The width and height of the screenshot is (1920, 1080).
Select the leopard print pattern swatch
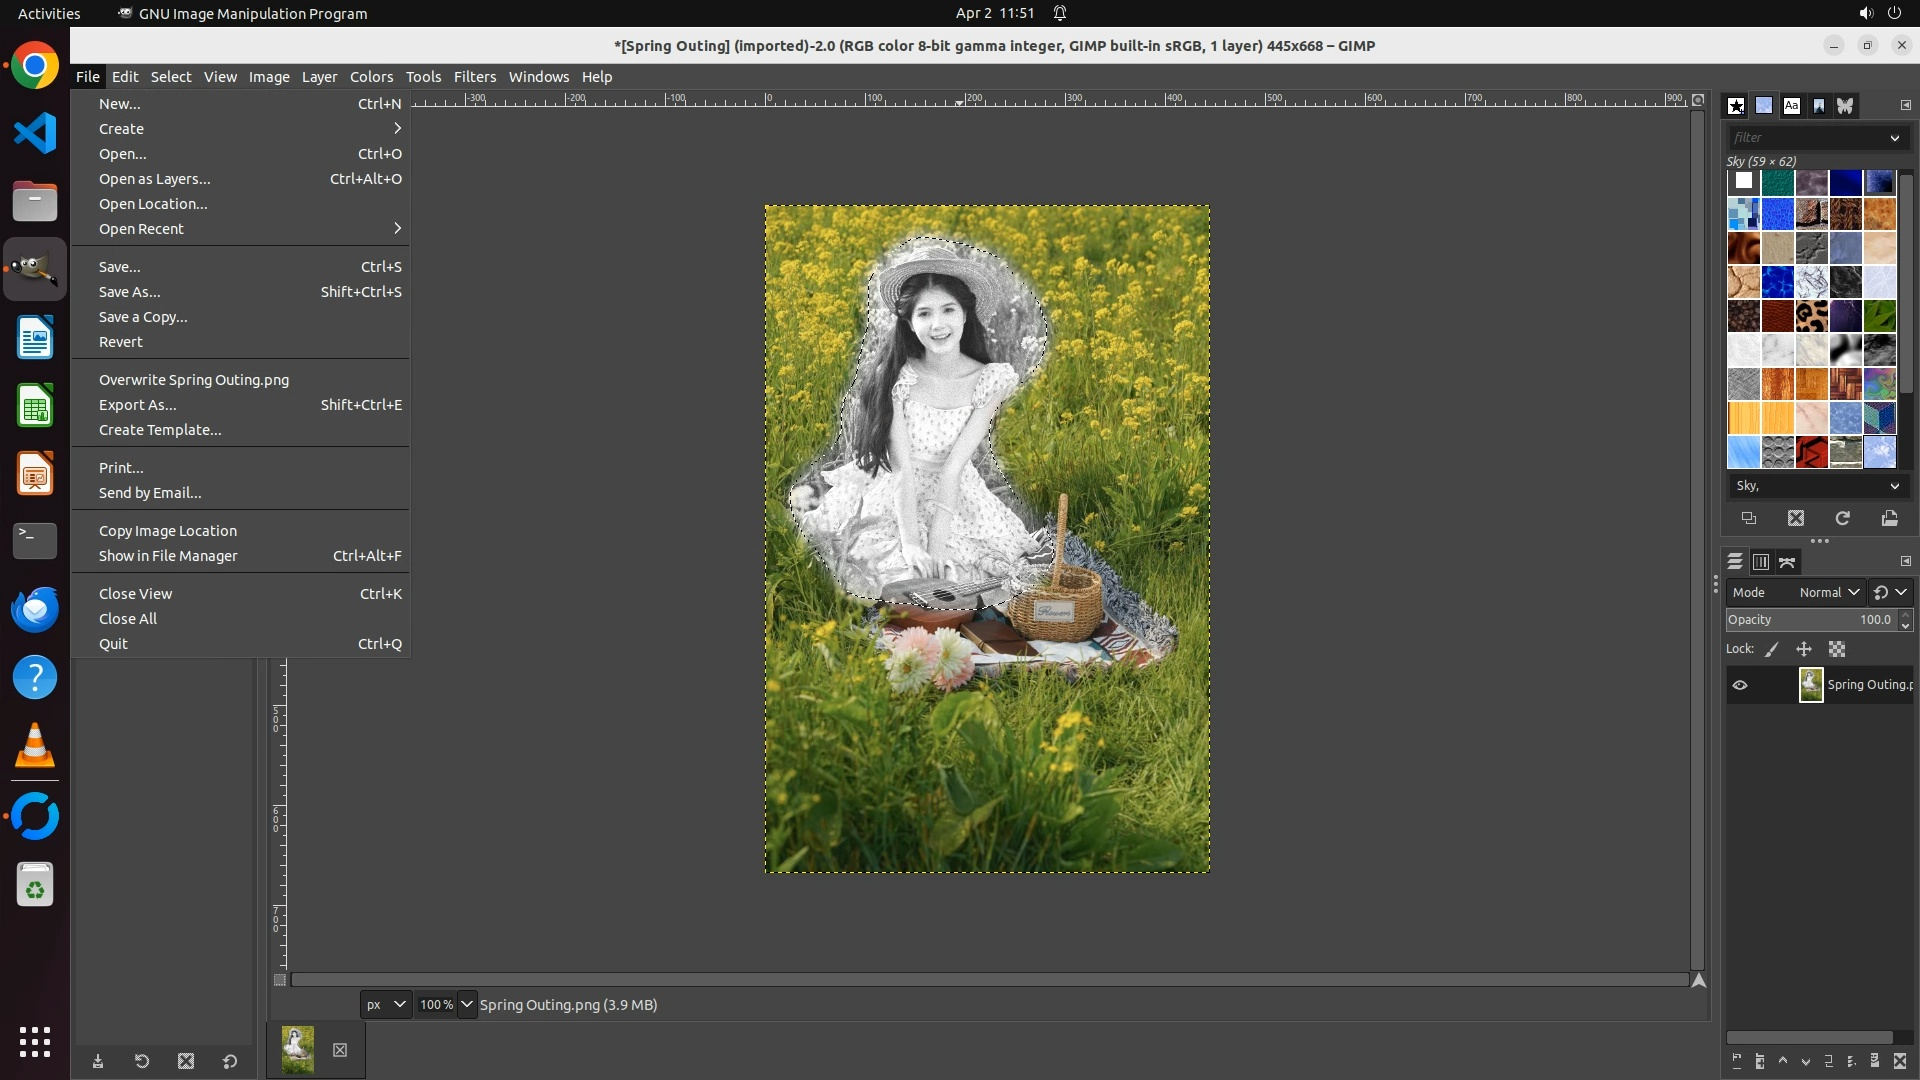point(1811,316)
